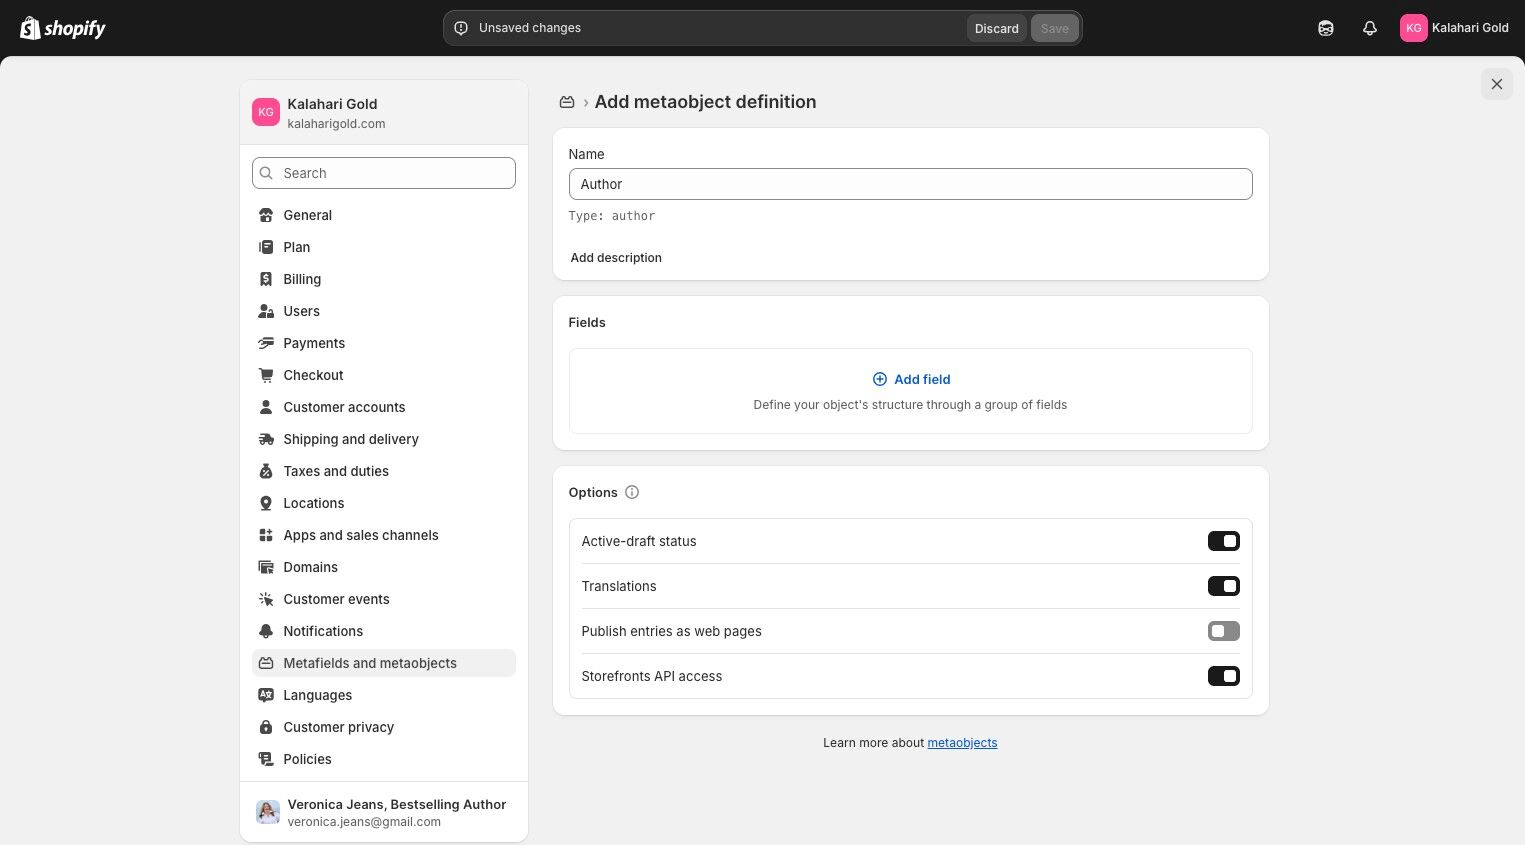Click the plus icon beside Add field

tap(880, 379)
